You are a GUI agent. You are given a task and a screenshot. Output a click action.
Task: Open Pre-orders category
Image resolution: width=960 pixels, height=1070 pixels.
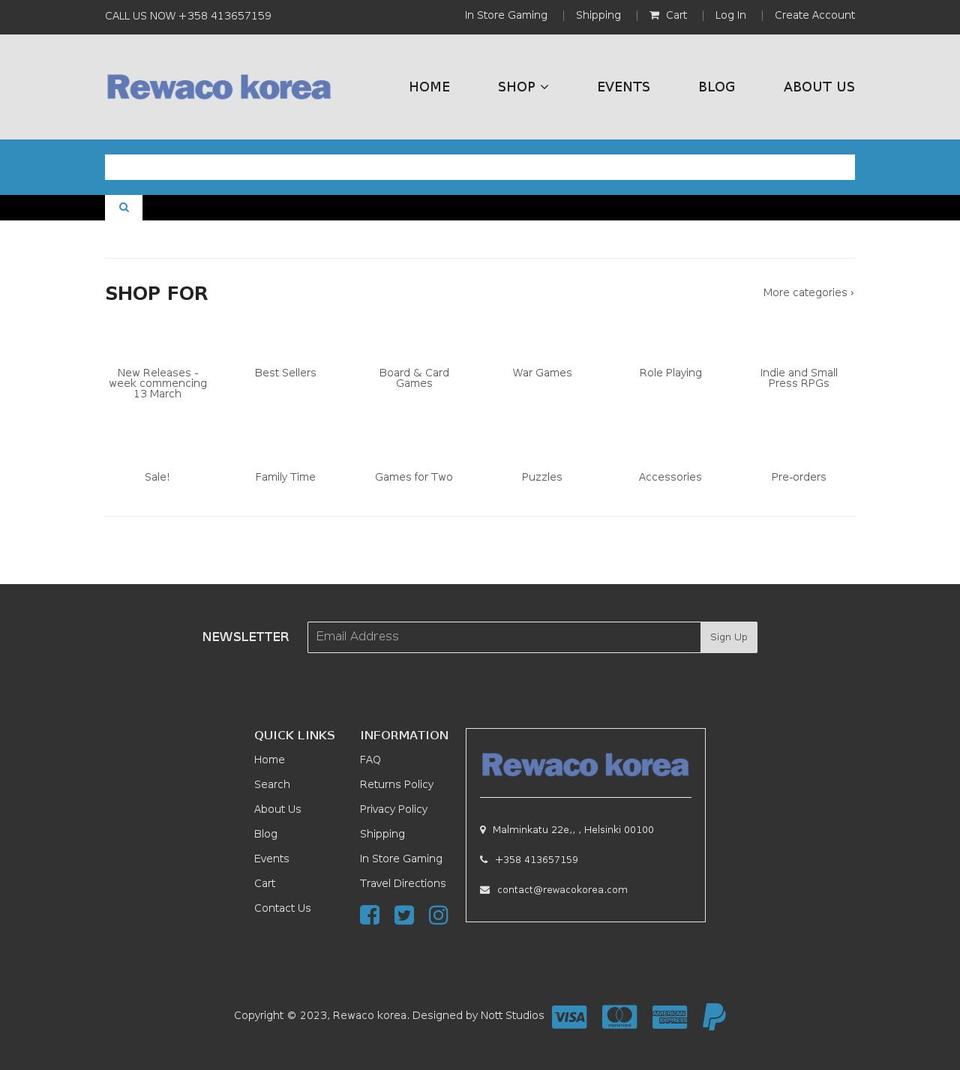pyautogui.click(x=798, y=477)
